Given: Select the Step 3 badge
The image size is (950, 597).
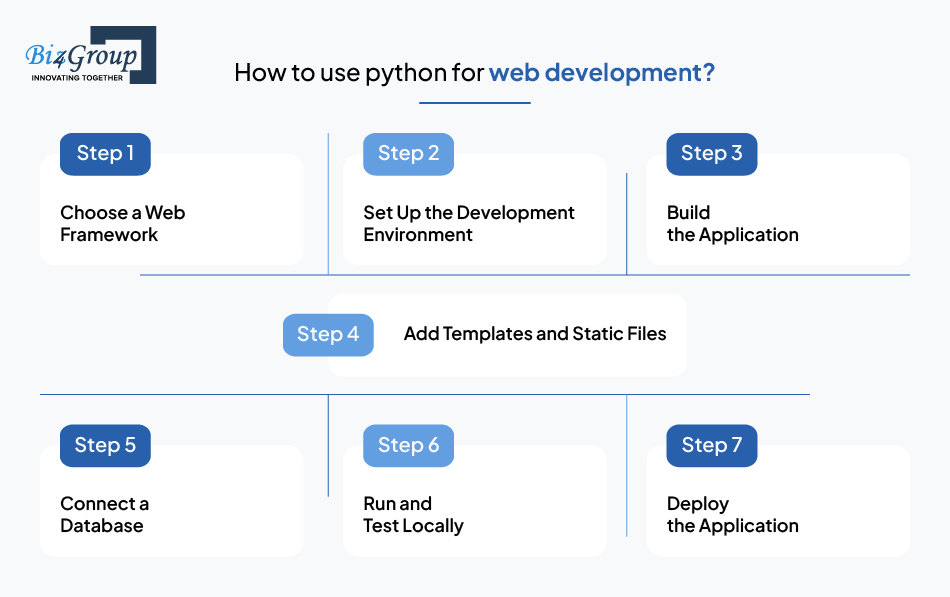Looking at the screenshot, I should point(712,154).
